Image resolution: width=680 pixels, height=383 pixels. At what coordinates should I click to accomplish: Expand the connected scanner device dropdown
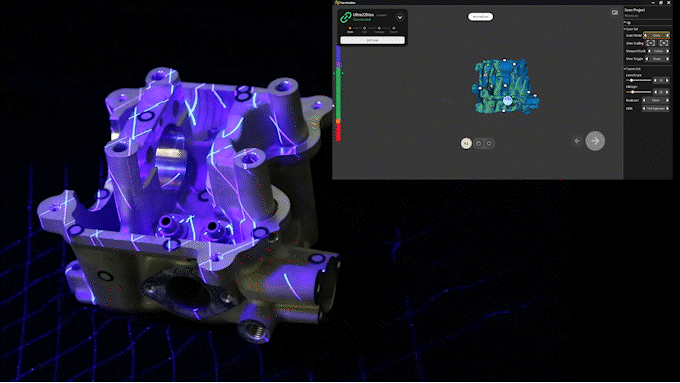coord(400,17)
